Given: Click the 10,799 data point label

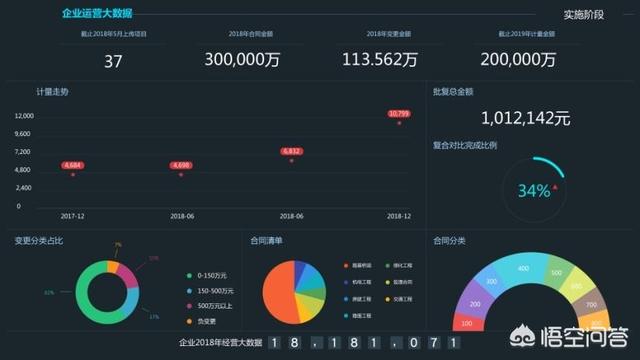Looking at the screenshot, I should click(399, 114).
